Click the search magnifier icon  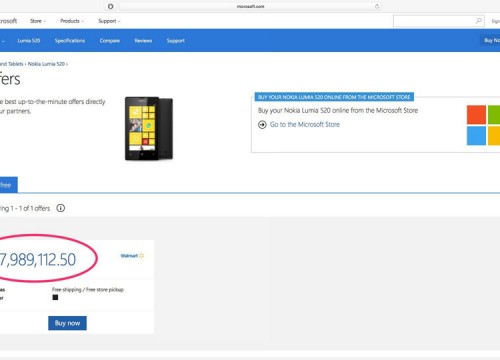pyautogui.click(x=479, y=21)
